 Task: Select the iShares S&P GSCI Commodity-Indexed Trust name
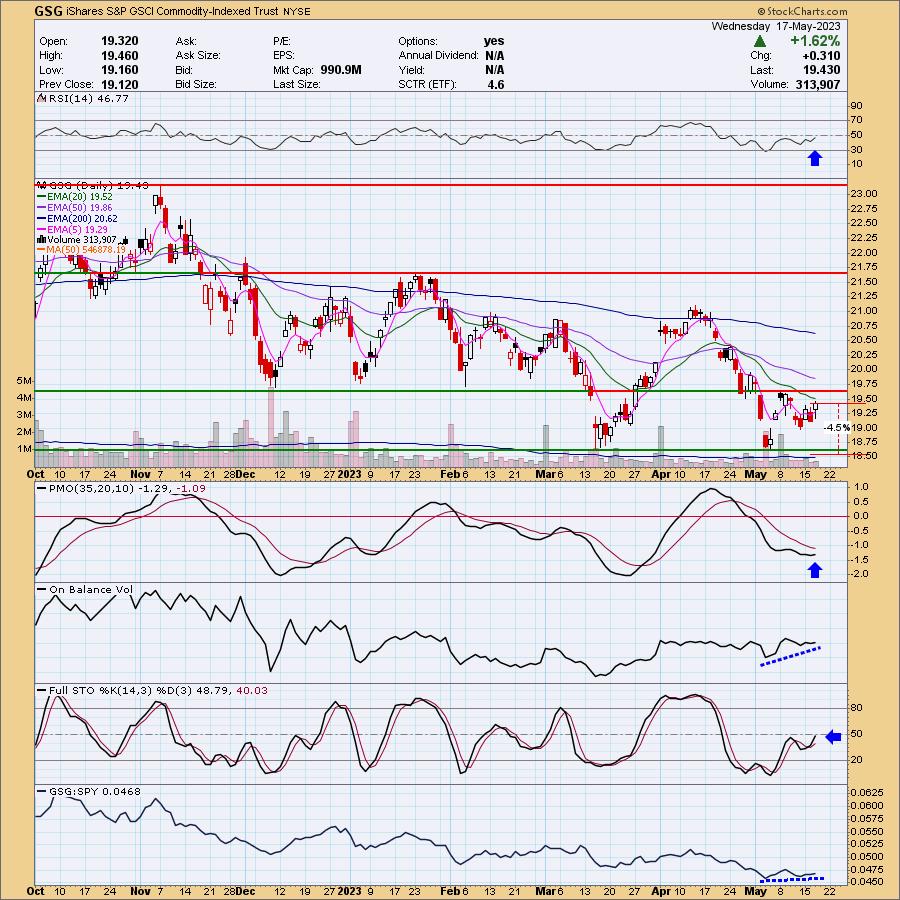tap(172, 11)
